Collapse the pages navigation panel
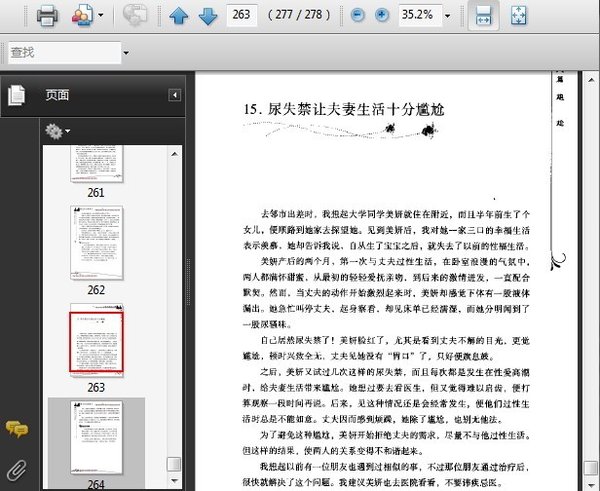Viewport: 600px width, 491px height. point(174,95)
